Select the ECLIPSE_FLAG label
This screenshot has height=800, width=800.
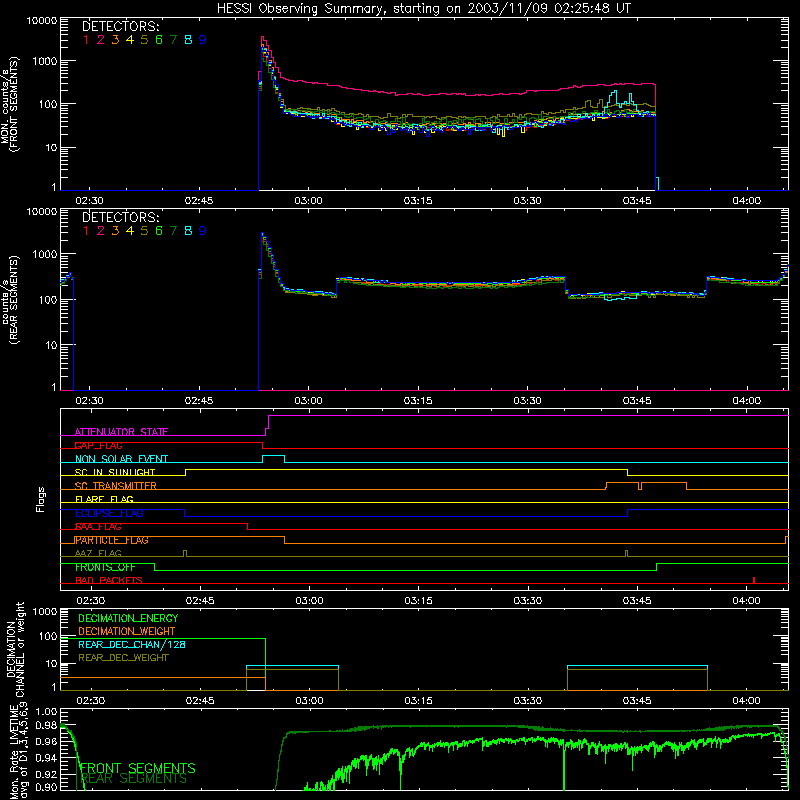(109, 513)
